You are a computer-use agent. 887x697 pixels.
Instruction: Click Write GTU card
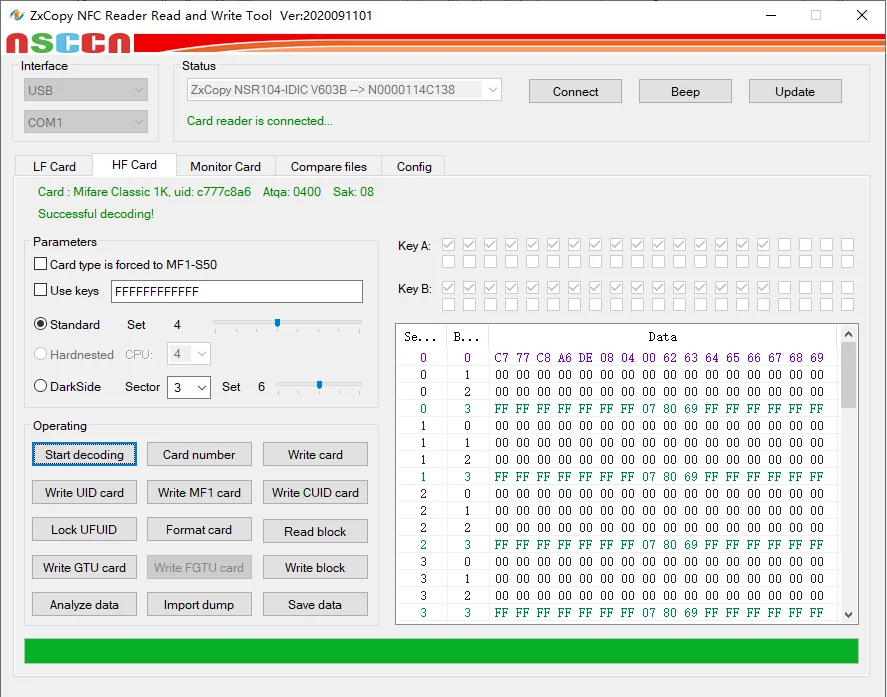pos(84,567)
